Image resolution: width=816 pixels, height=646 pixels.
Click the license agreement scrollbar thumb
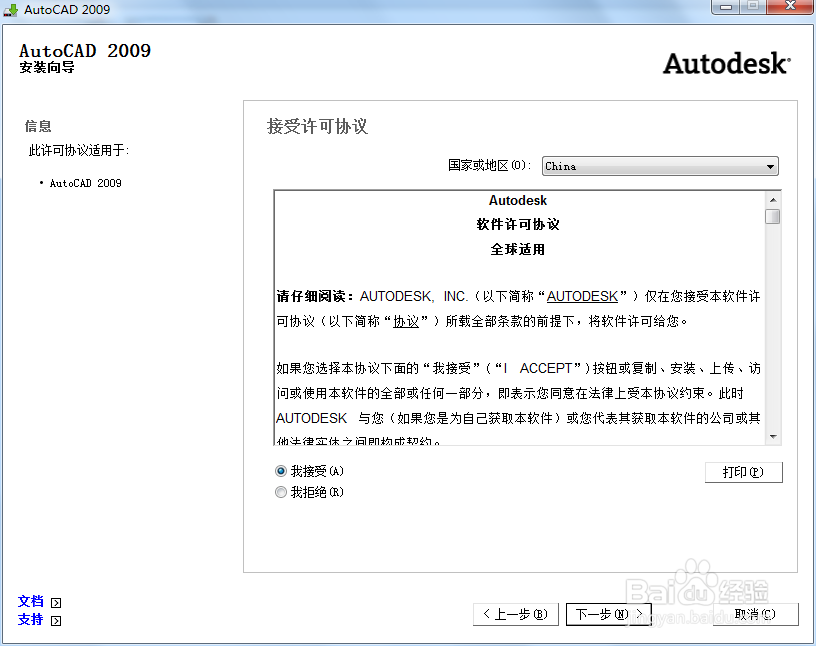point(773,216)
